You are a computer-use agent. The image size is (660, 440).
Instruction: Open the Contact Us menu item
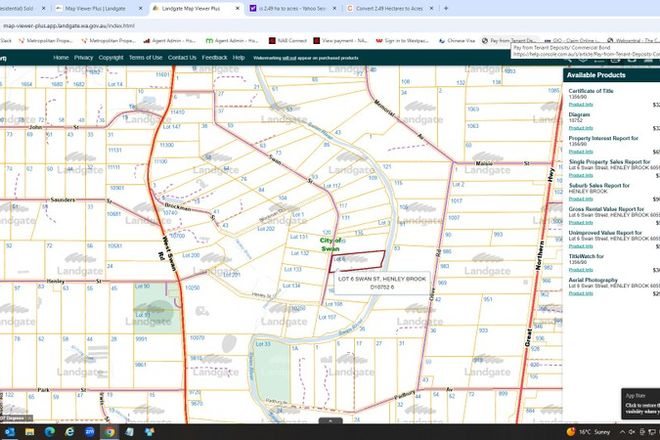click(x=182, y=58)
